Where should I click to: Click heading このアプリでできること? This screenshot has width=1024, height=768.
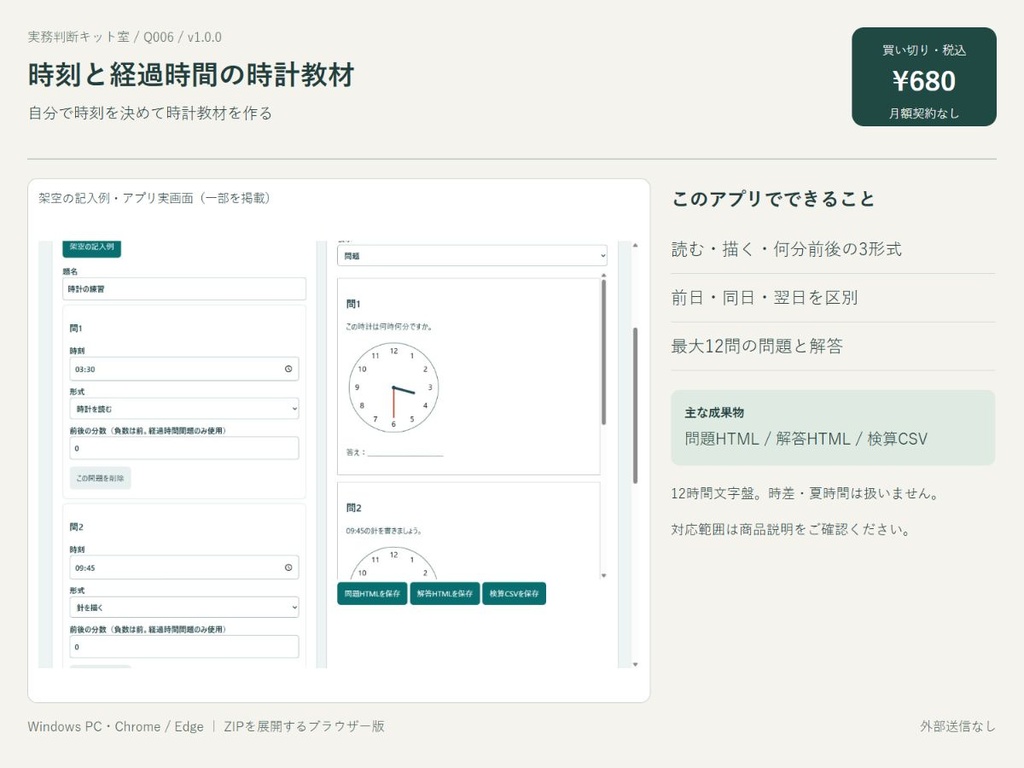point(773,199)
